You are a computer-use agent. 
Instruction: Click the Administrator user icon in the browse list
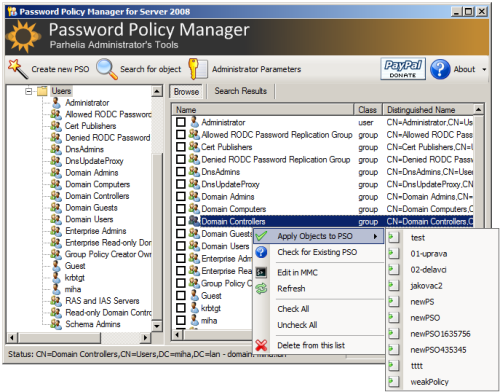pos(194,122)
